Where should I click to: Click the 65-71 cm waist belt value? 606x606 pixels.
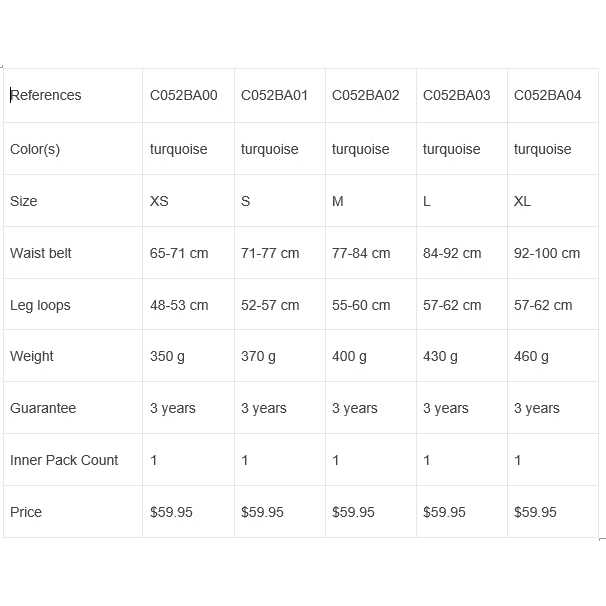pos(179,253)
